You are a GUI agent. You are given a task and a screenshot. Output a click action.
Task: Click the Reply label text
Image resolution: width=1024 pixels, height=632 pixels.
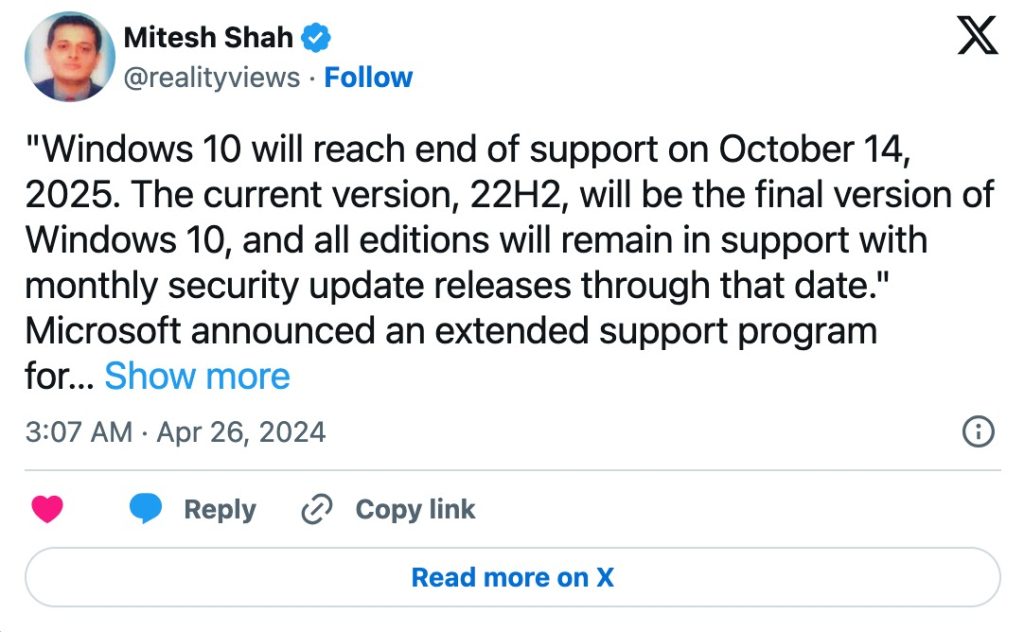tap(220, 509)
